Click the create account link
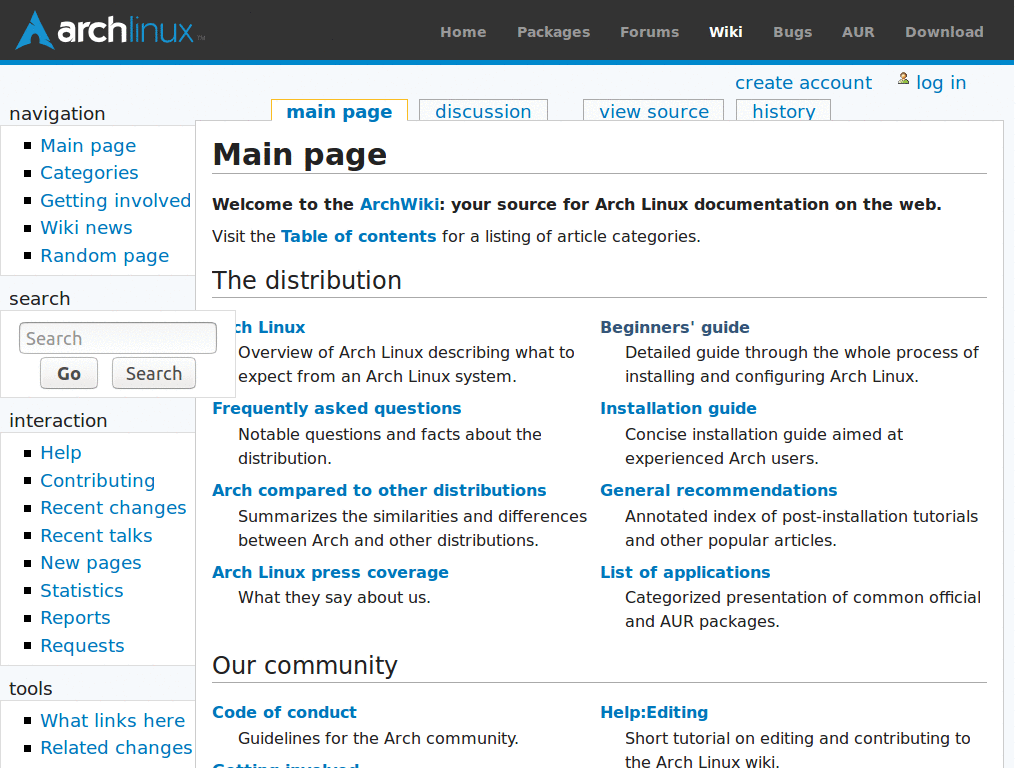 (x=803, y=83)
